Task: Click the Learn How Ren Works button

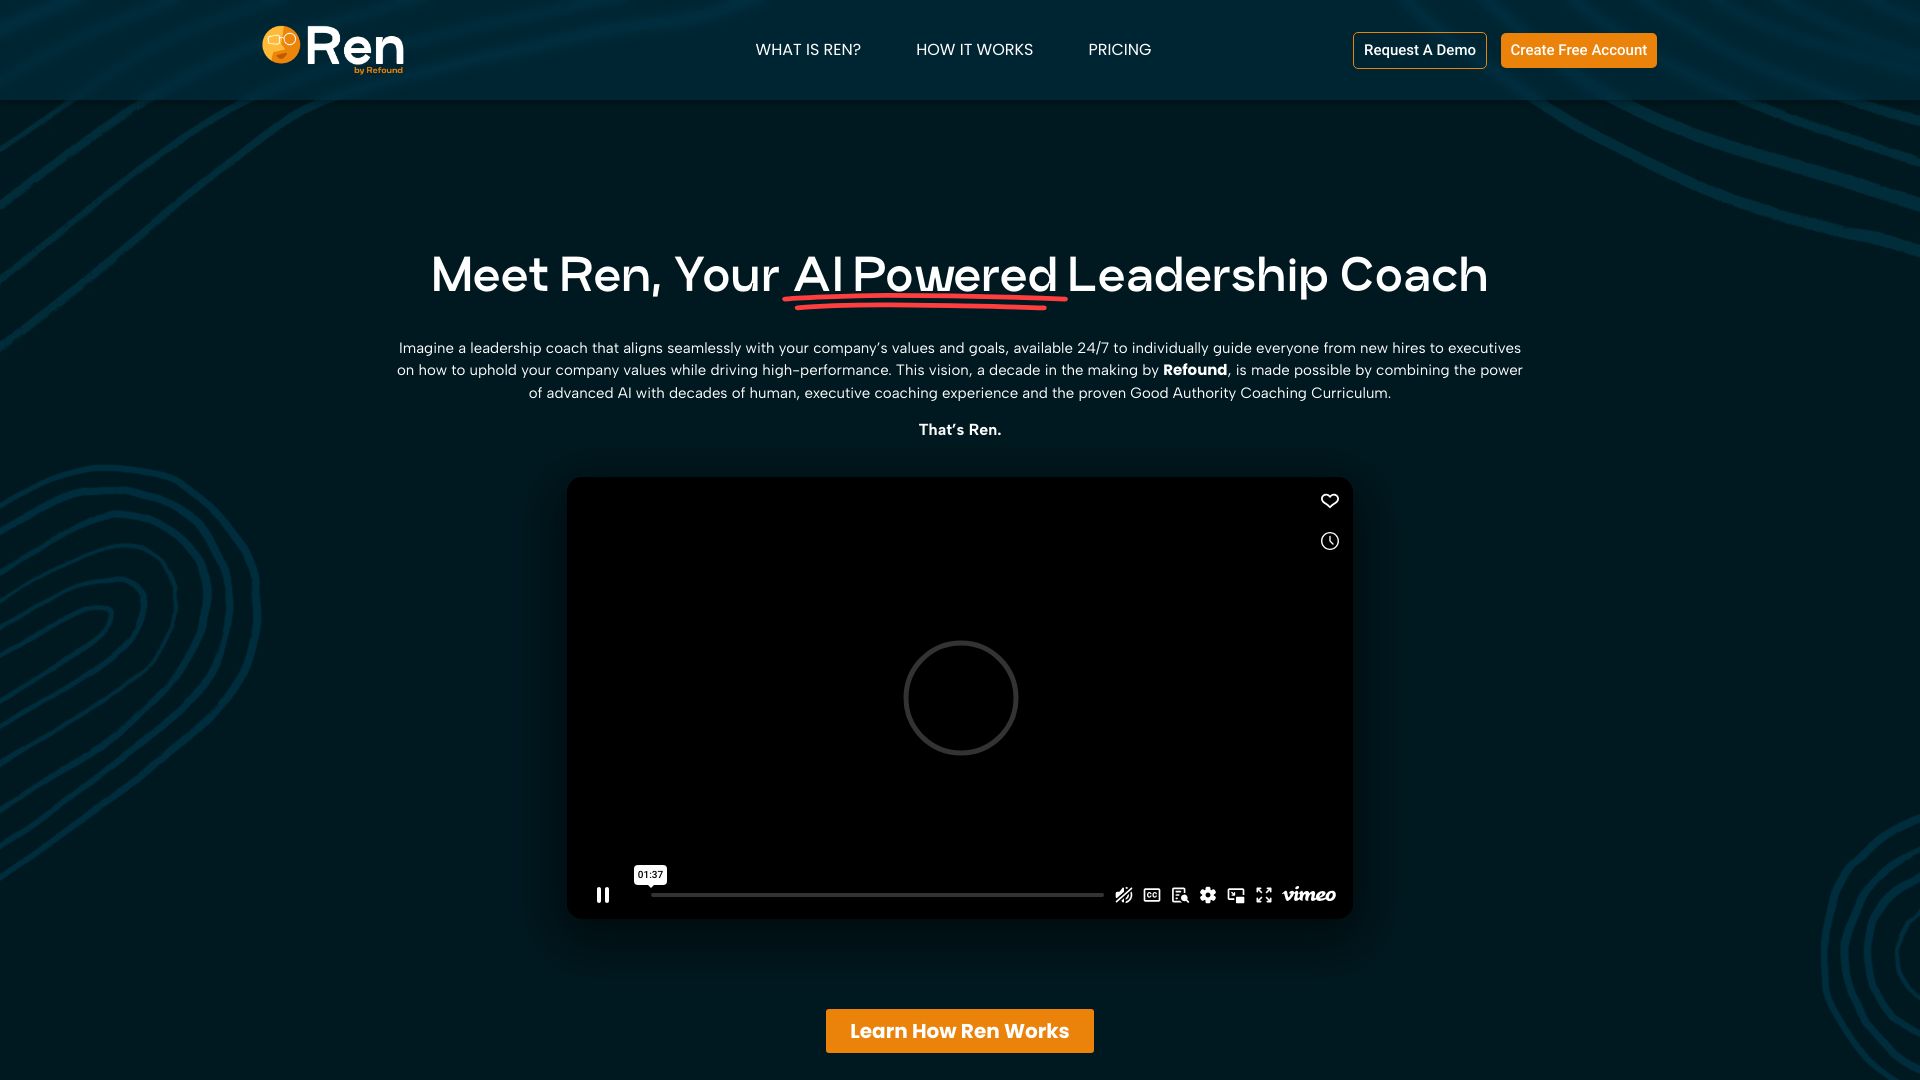Action: pyautogui.click(x=960, y=1030)
